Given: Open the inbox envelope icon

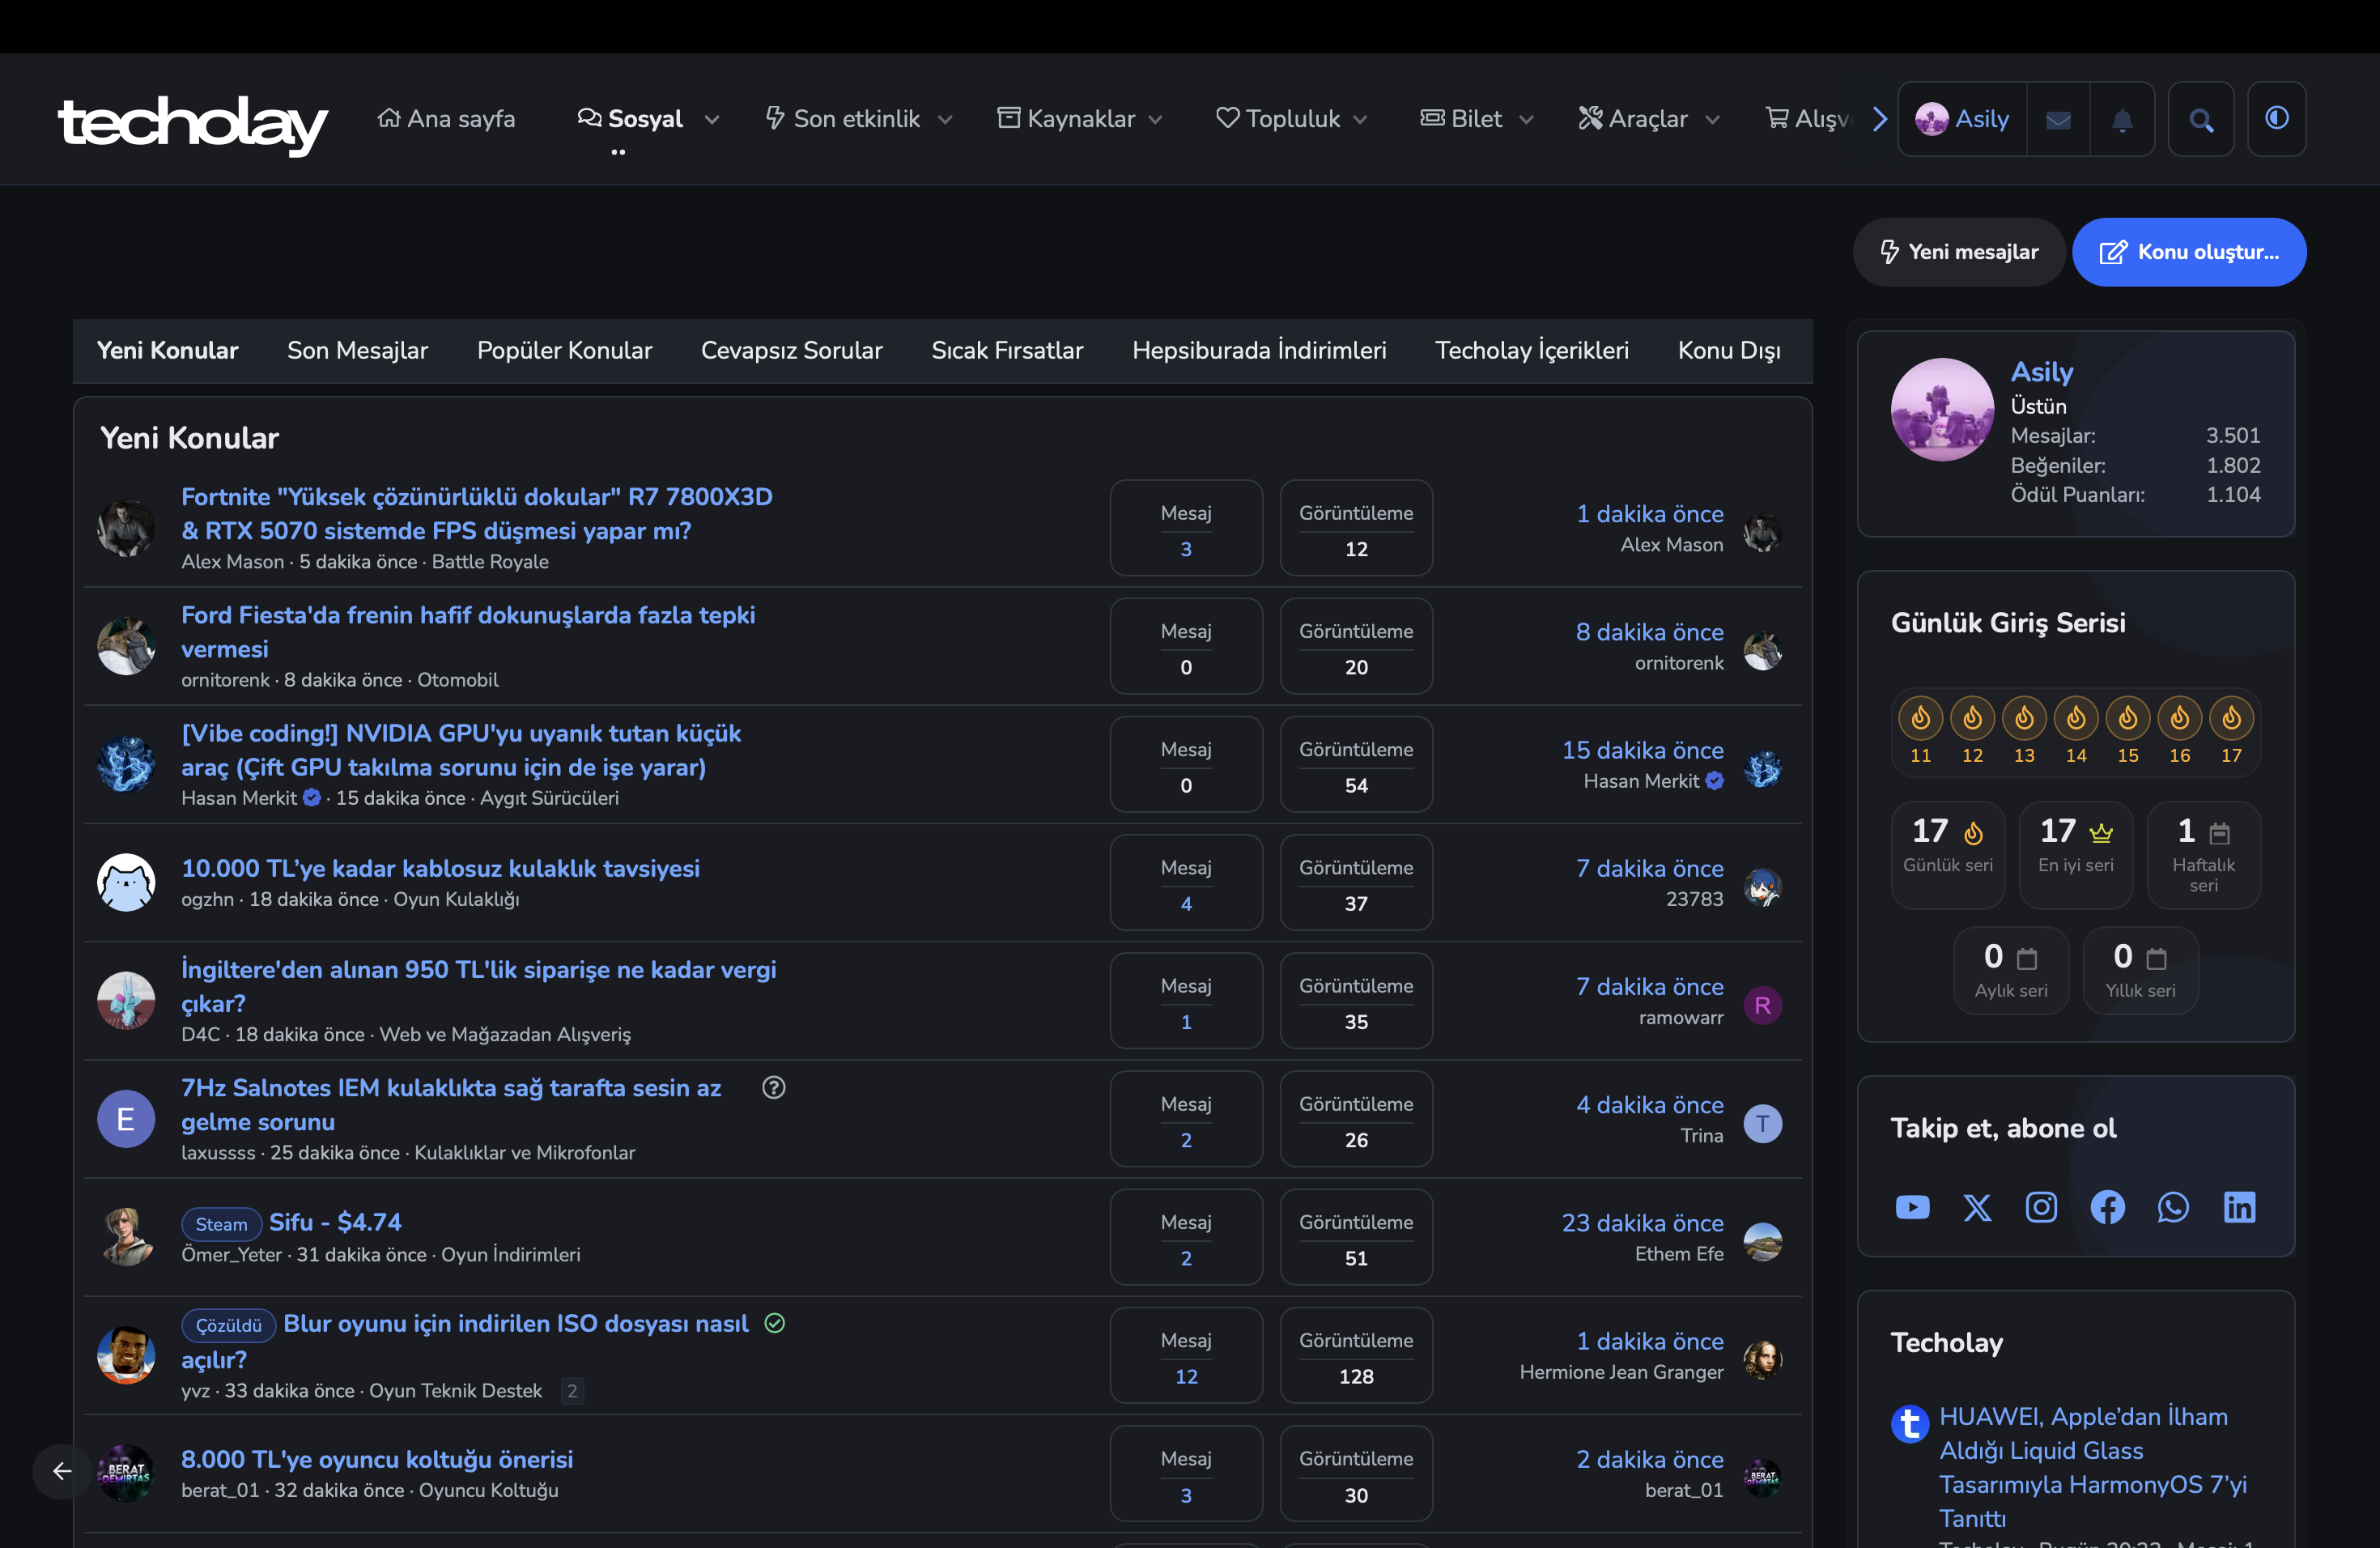Looking at the screenshot, I should point(2058,120).
